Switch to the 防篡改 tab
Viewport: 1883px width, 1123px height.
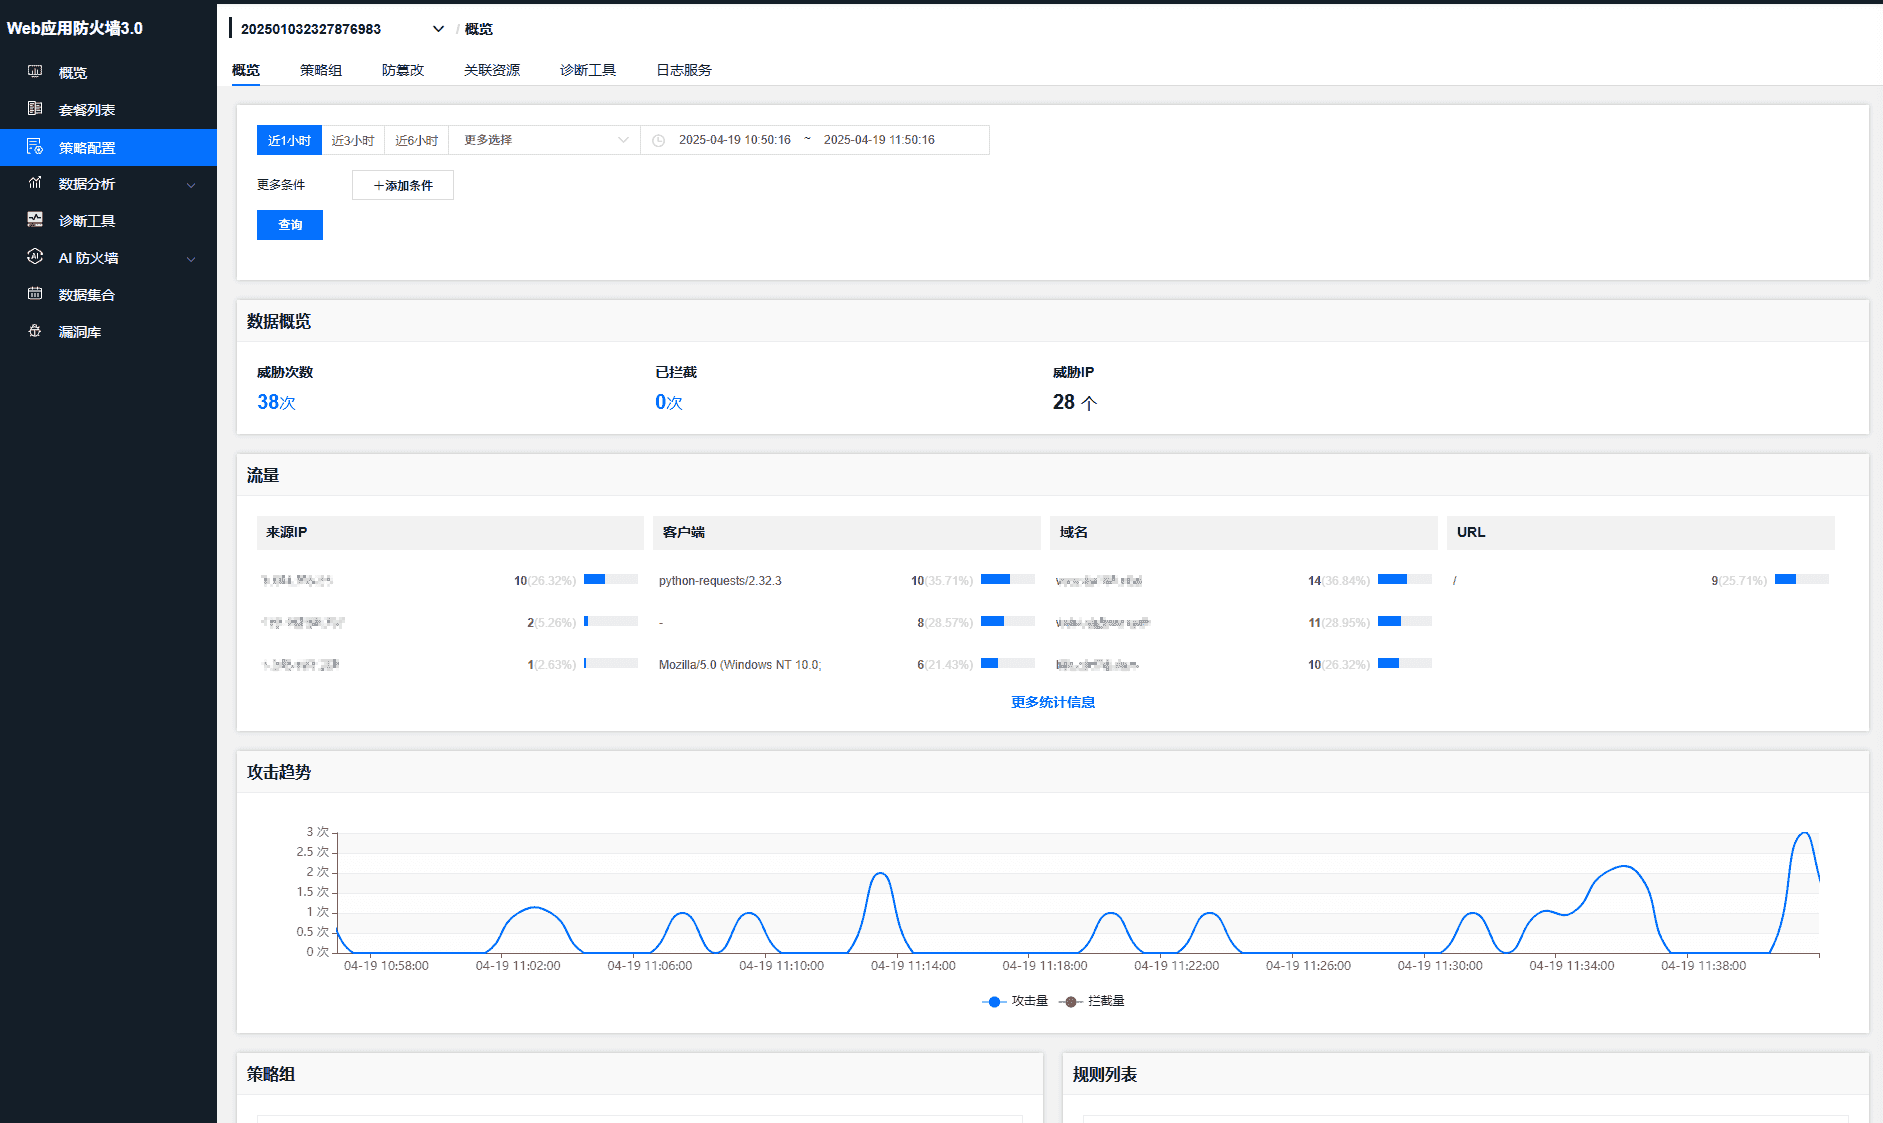[402, 70]
